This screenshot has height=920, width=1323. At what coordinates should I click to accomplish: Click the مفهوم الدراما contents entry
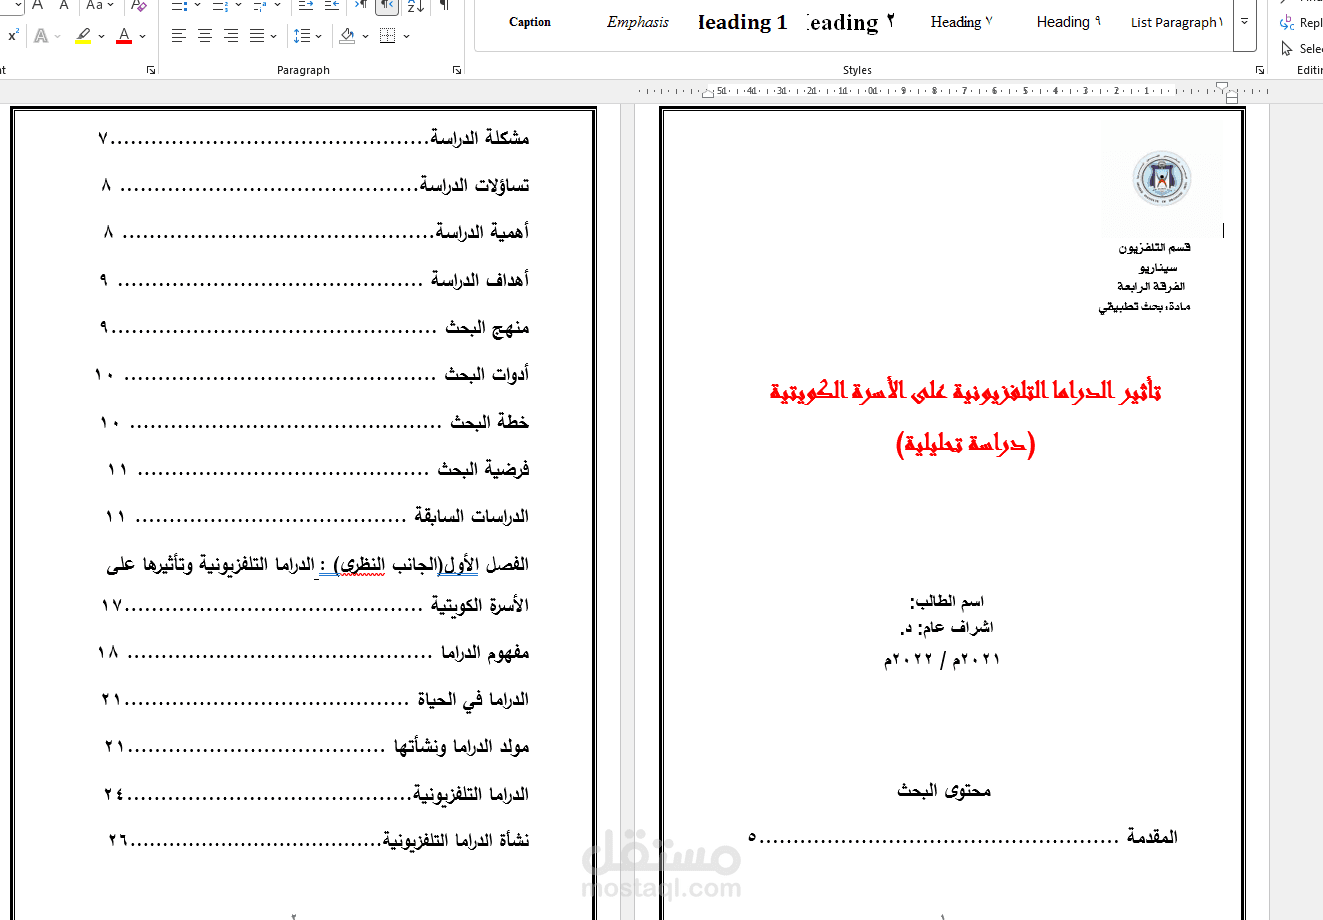pos(314,652)
